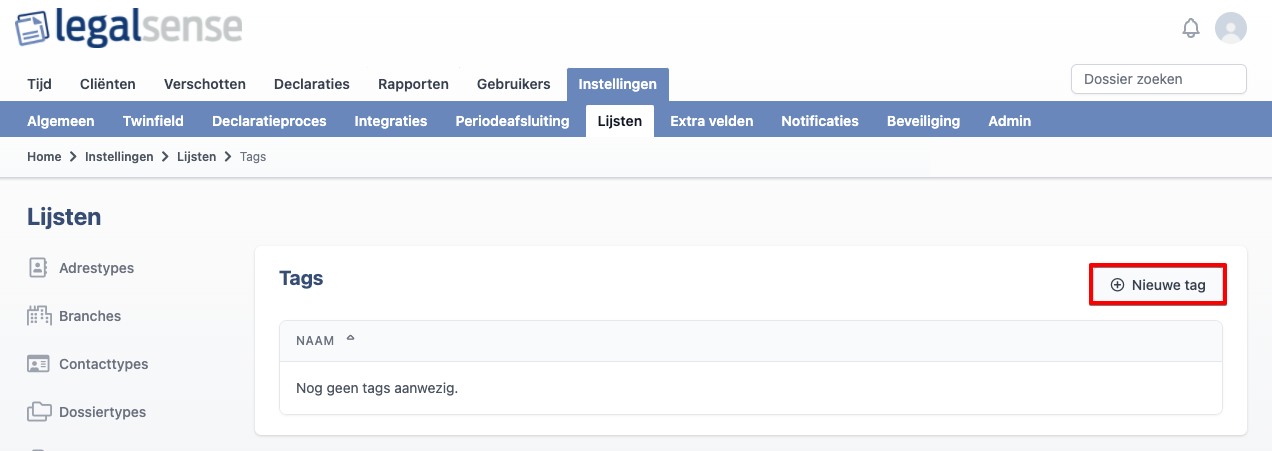The height and width of the screenshot is (451, 1272).
Task: Click the Legalsense logo
Action: [x=128, y=29]
